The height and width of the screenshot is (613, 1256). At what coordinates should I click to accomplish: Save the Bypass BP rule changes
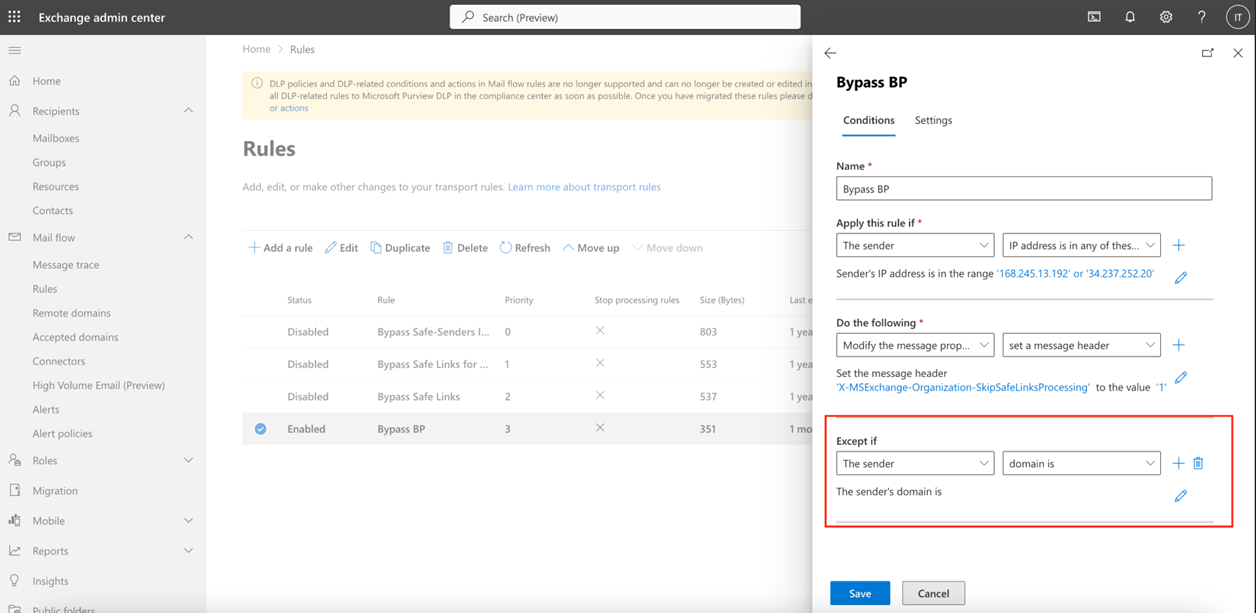859,592
